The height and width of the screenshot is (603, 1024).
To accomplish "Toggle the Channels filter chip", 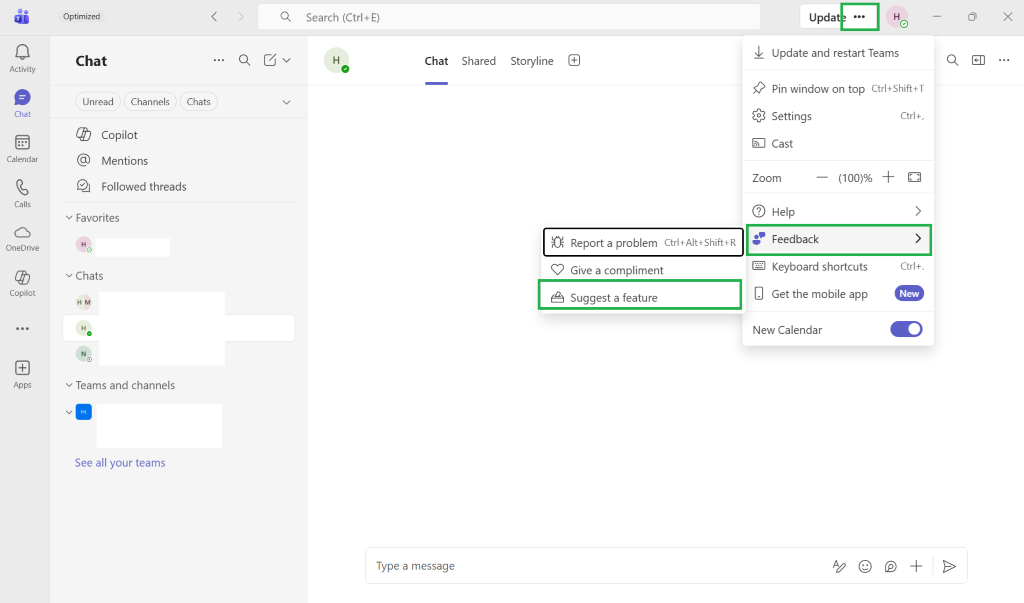I will click(150, 102).
